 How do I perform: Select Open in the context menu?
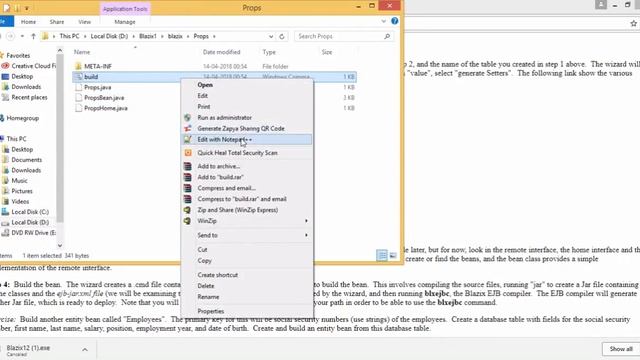[205, 85]
